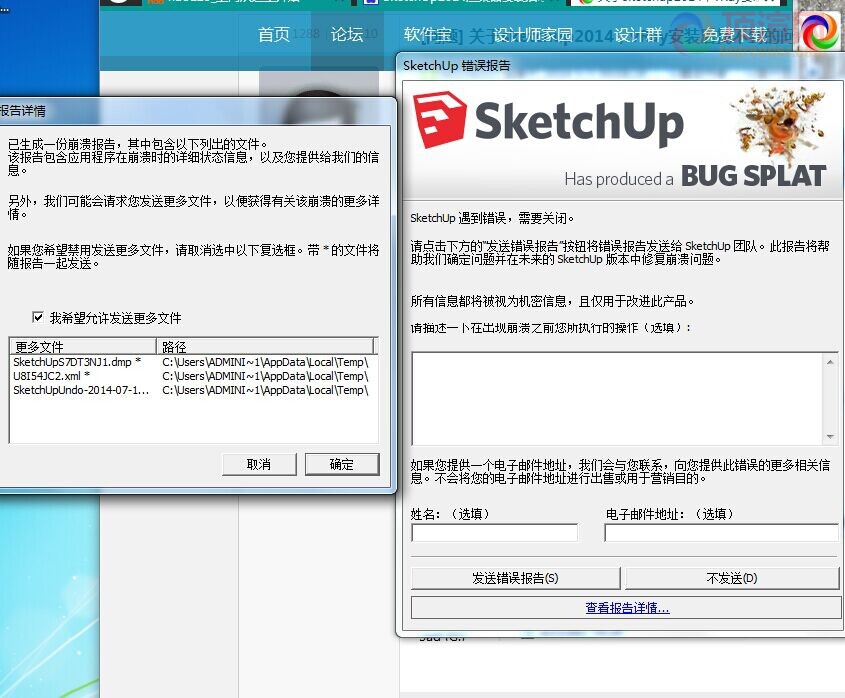Open the 查看报告详情... link

pyautogui.click(x=627, y=608)
